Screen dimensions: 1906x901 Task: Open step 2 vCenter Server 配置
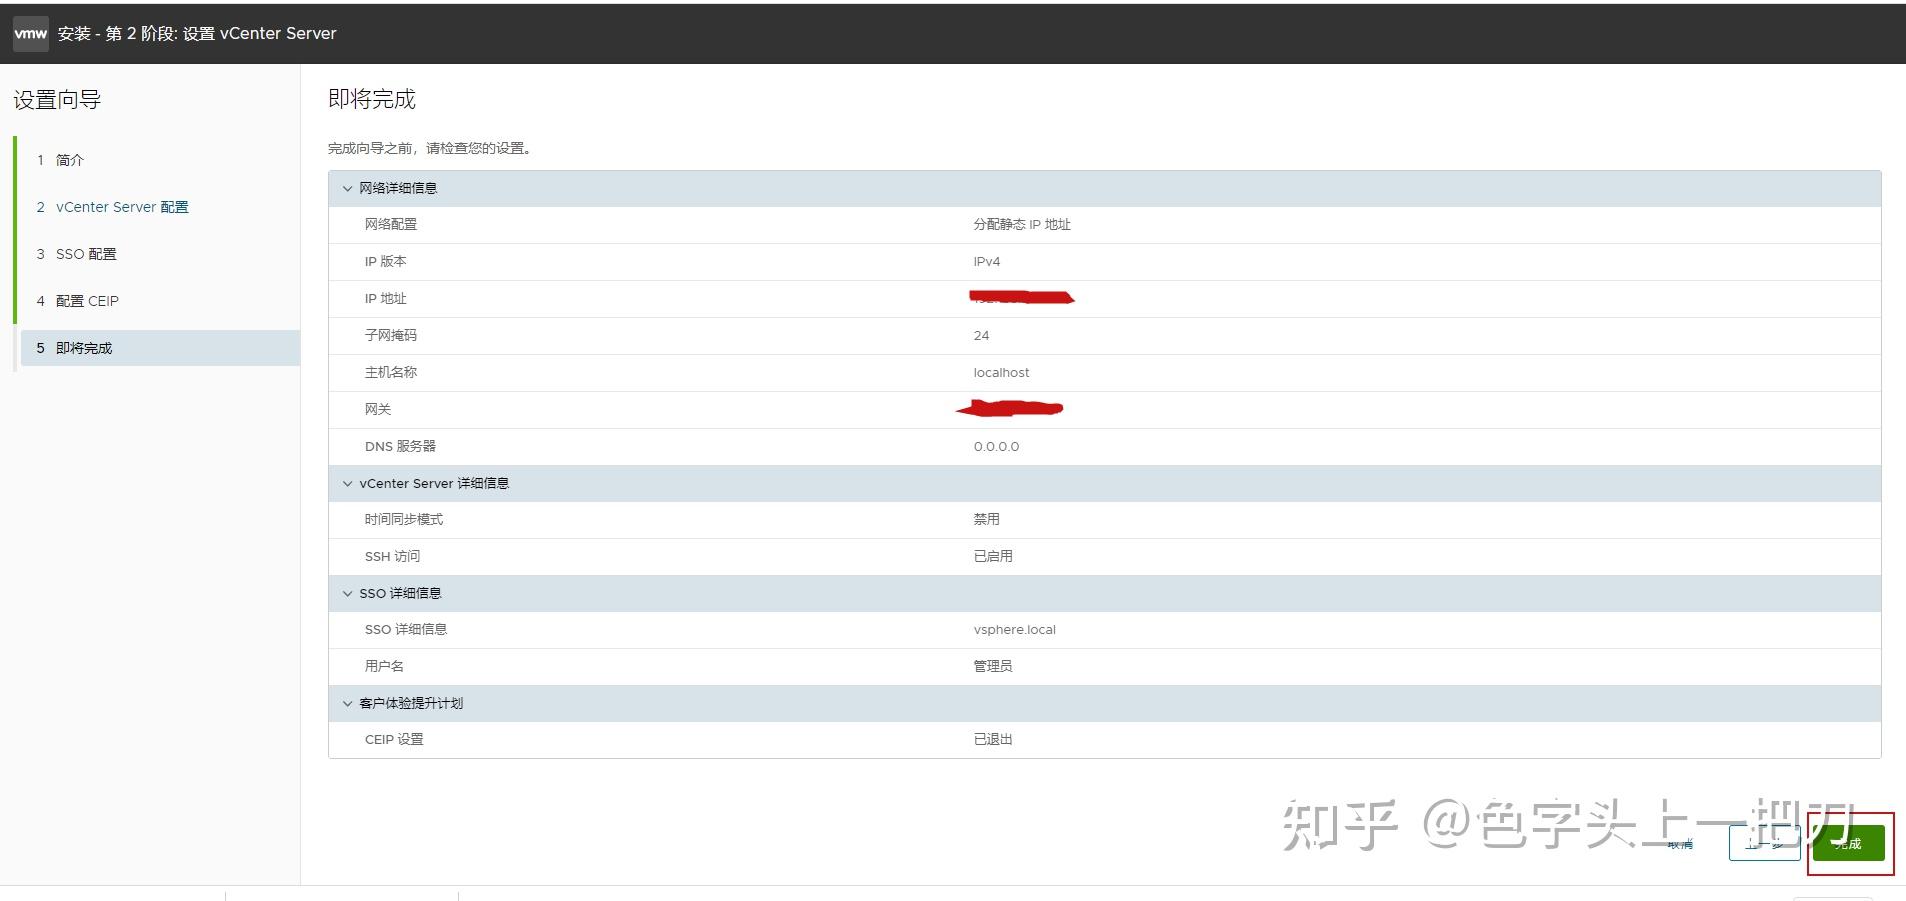(112, 207)
